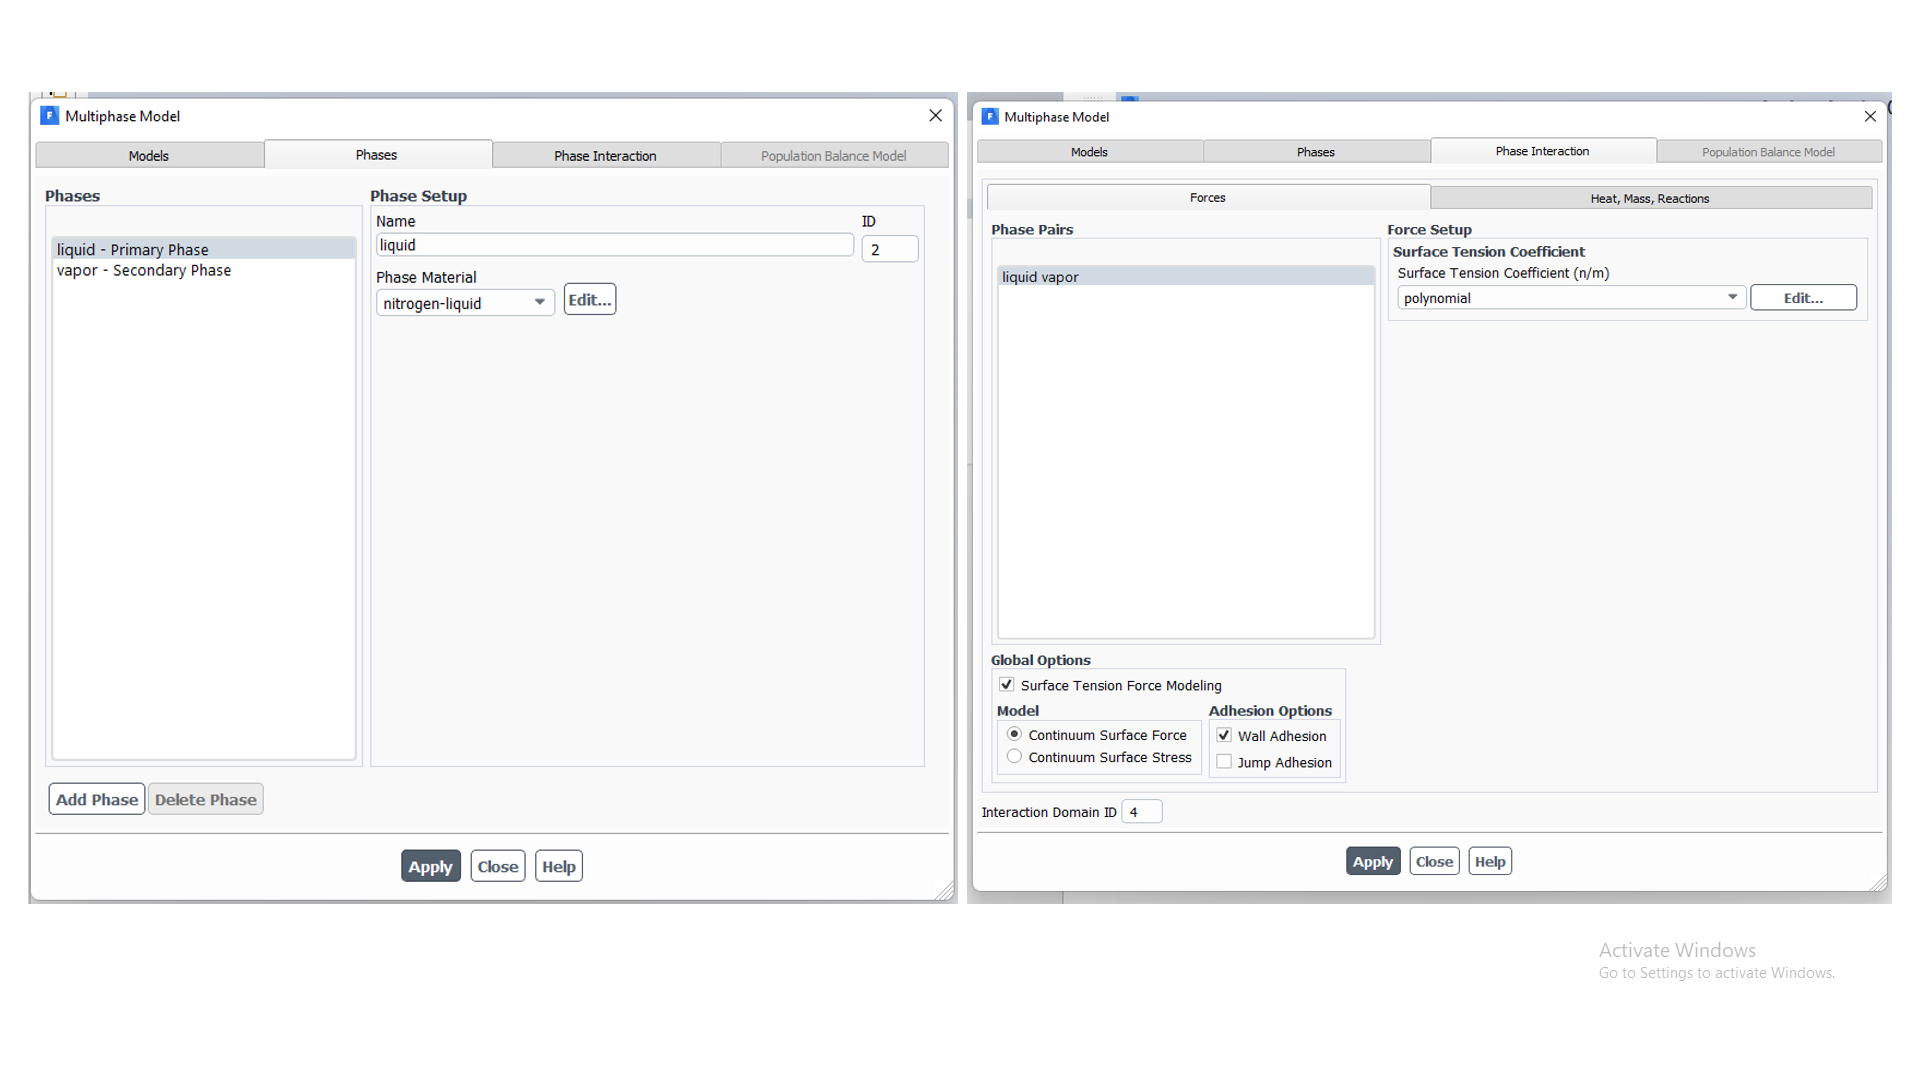Click the phase Name input field
The width and height of the screenshot is (1920, 1080).
click(614, 246)
